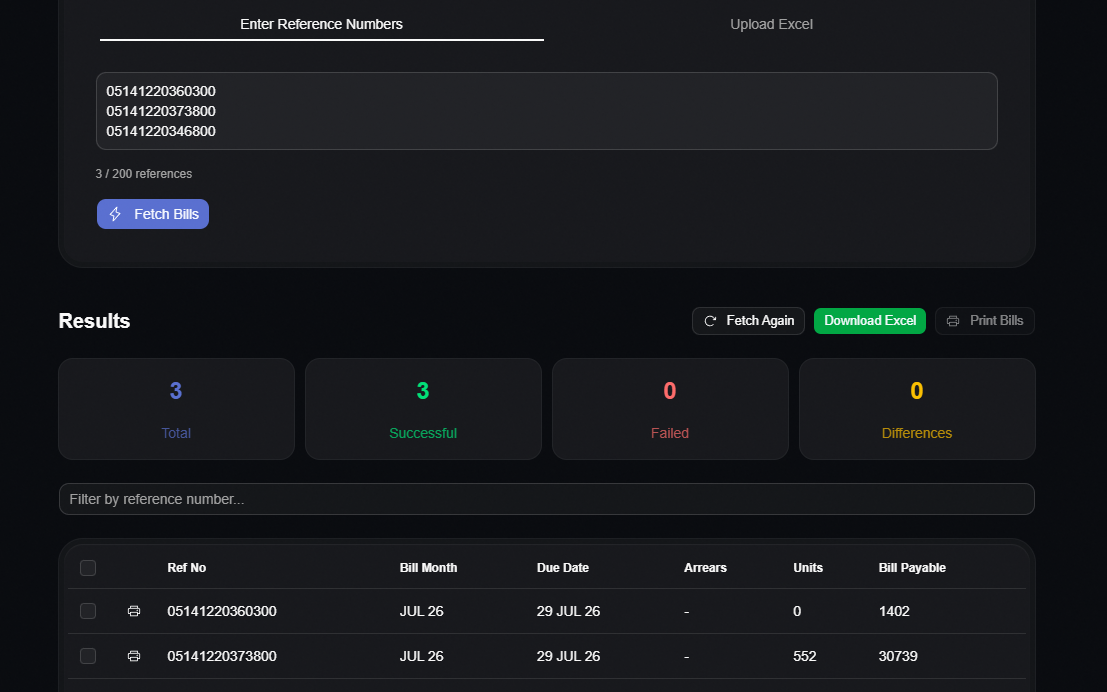Switch to the Upload Excel tab
Screen dimensions: 1107x692
click(x=771, y=24)
